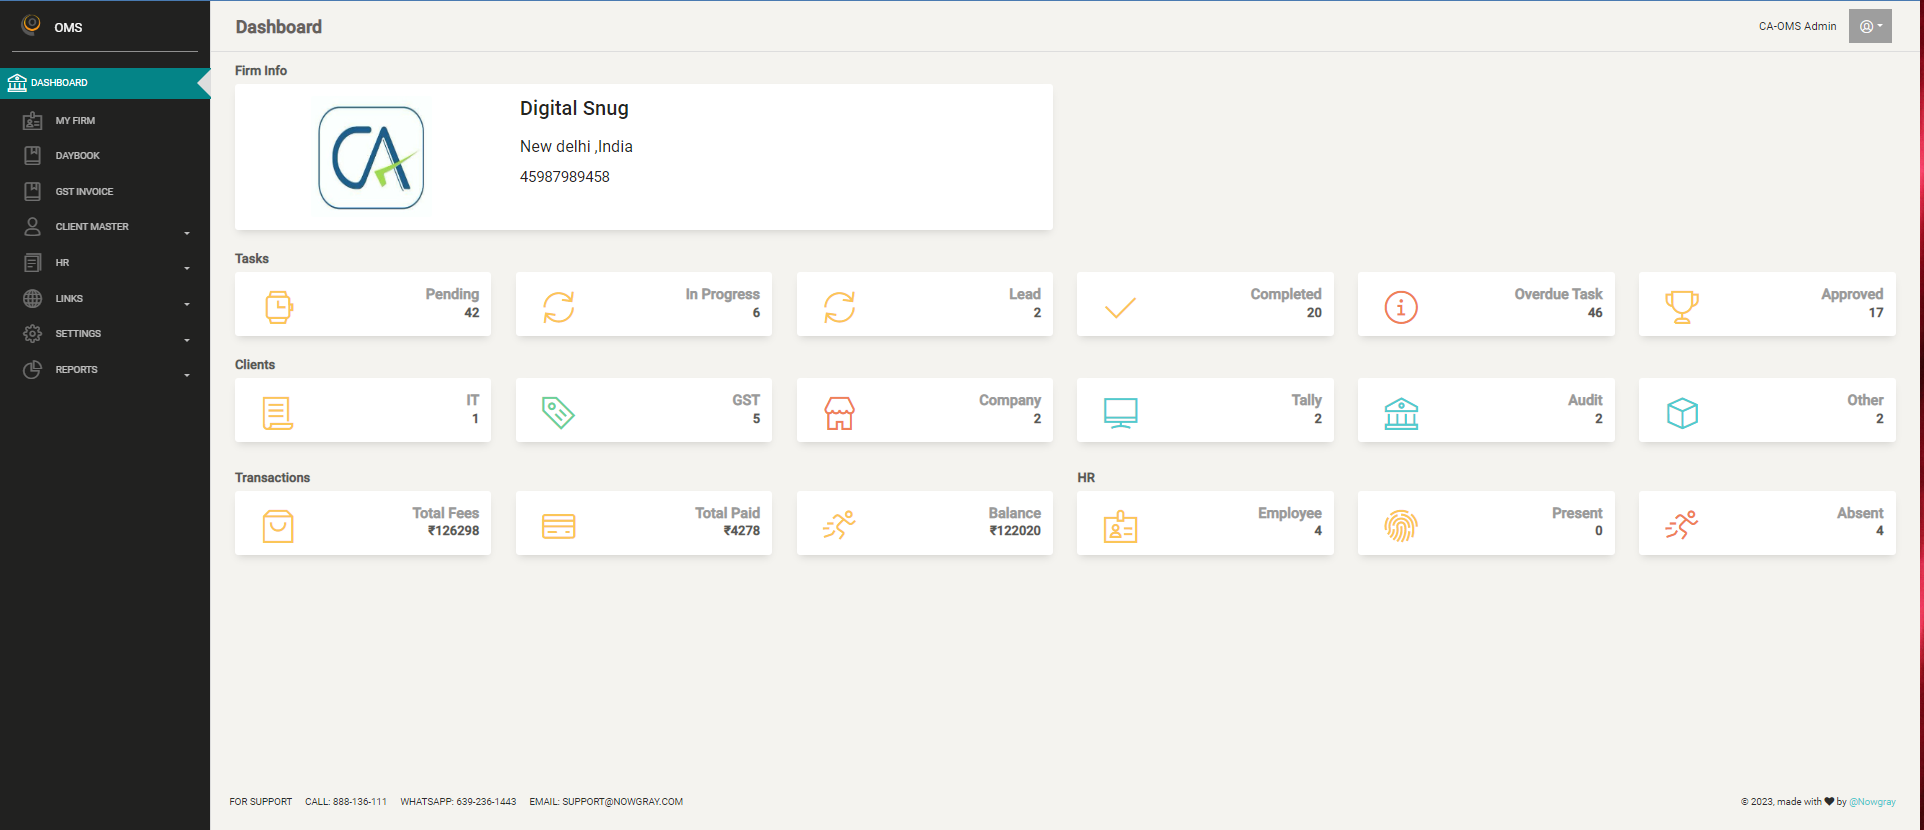The width and height of the screenshot is (1924, 830).
Task: Click the Company clients shop icon
Action: [x=840, y=413]
